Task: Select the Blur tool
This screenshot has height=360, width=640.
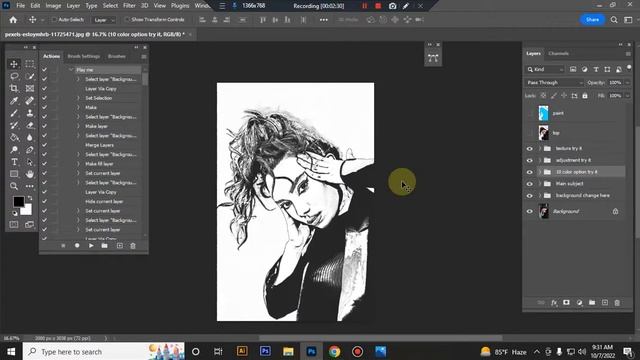Action: pos(30,138)
